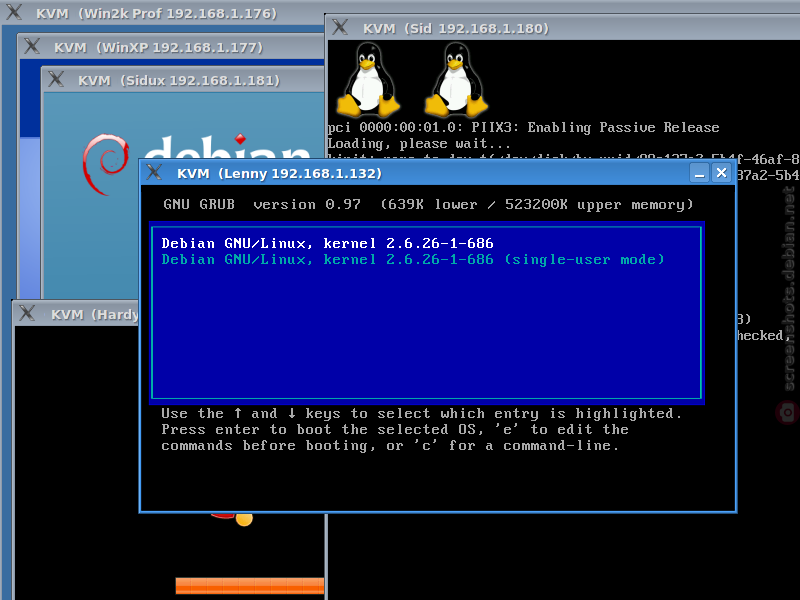Click the GNU GRUB version 0.97 header
The height and width of the screenshot is (600, 800).
click(428, 205)
